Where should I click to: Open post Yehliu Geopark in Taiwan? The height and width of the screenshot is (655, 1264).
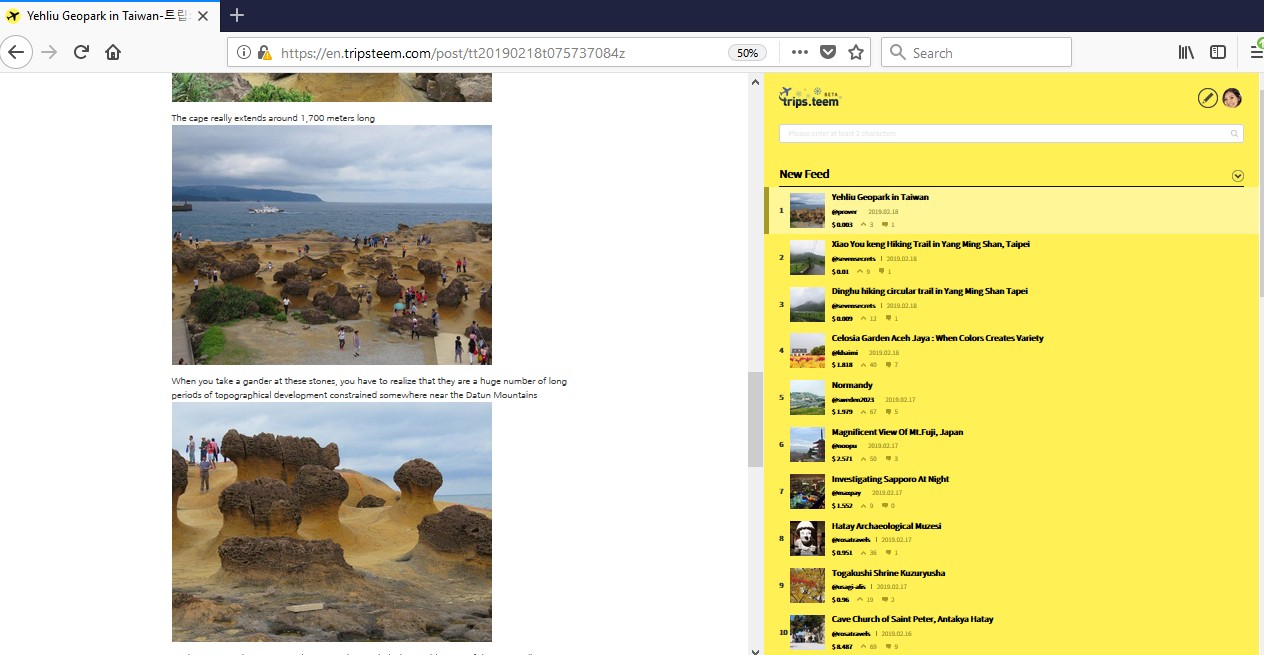pos(880,197)
